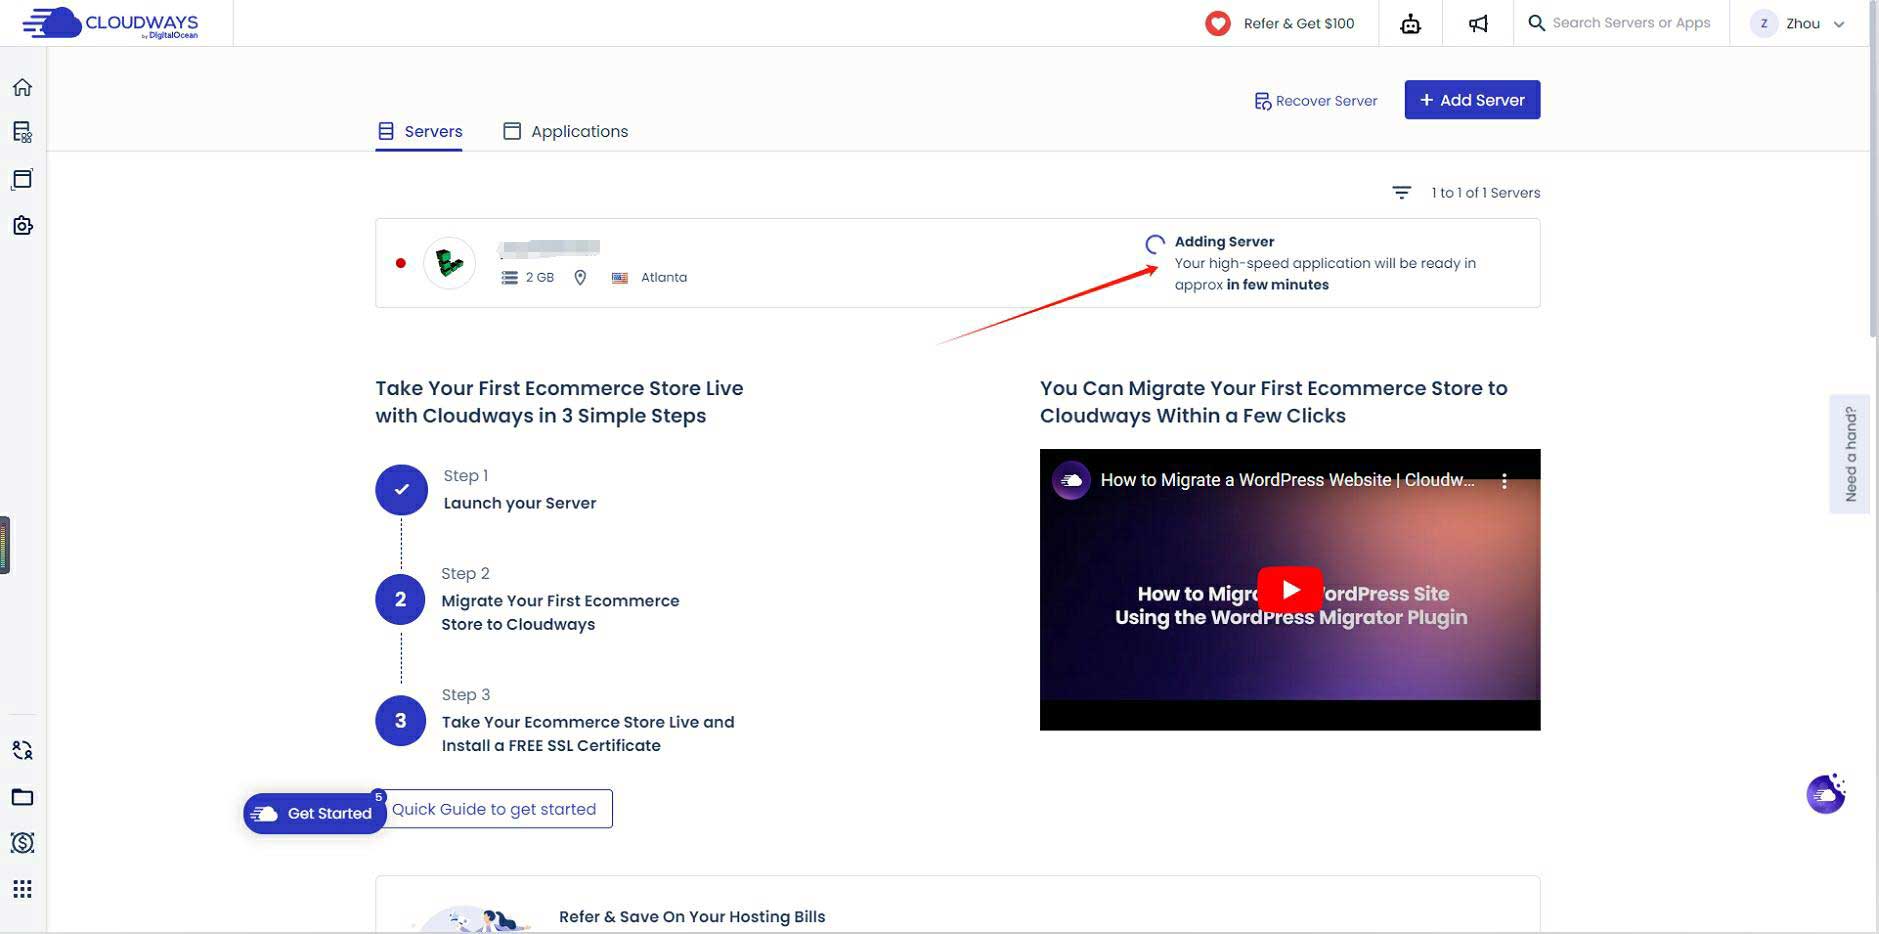Click the US flag icon next to Atlanta
Screen dimensions: 1879x934
tap(620, 278)
